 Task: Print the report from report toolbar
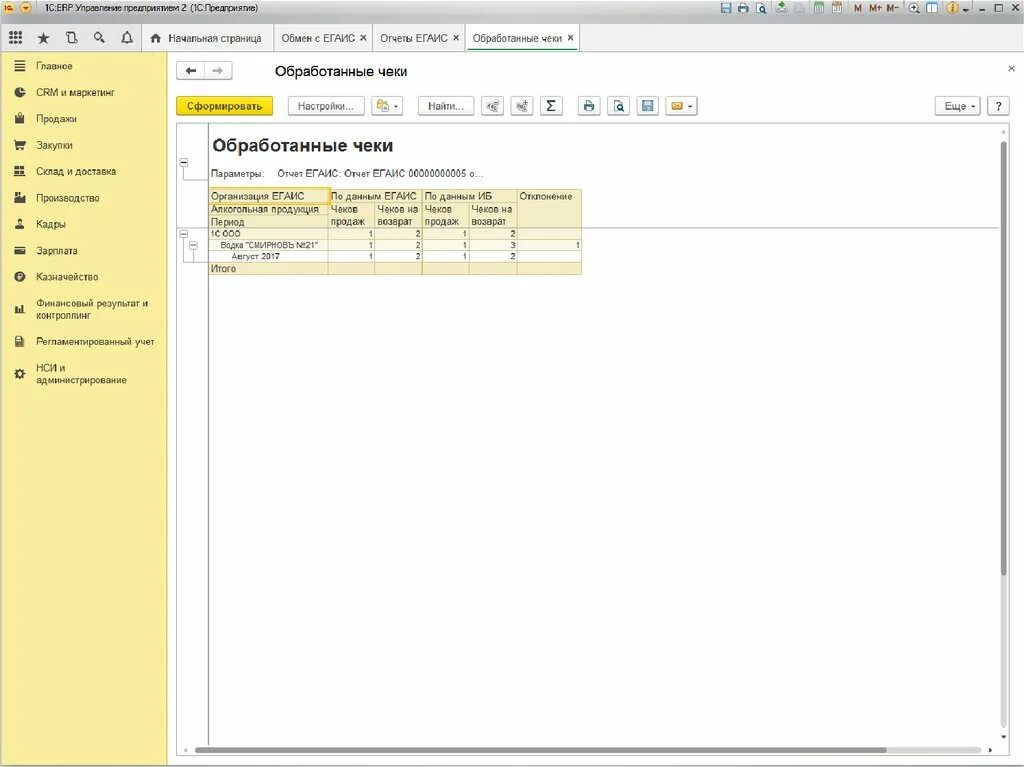(589, 106)
